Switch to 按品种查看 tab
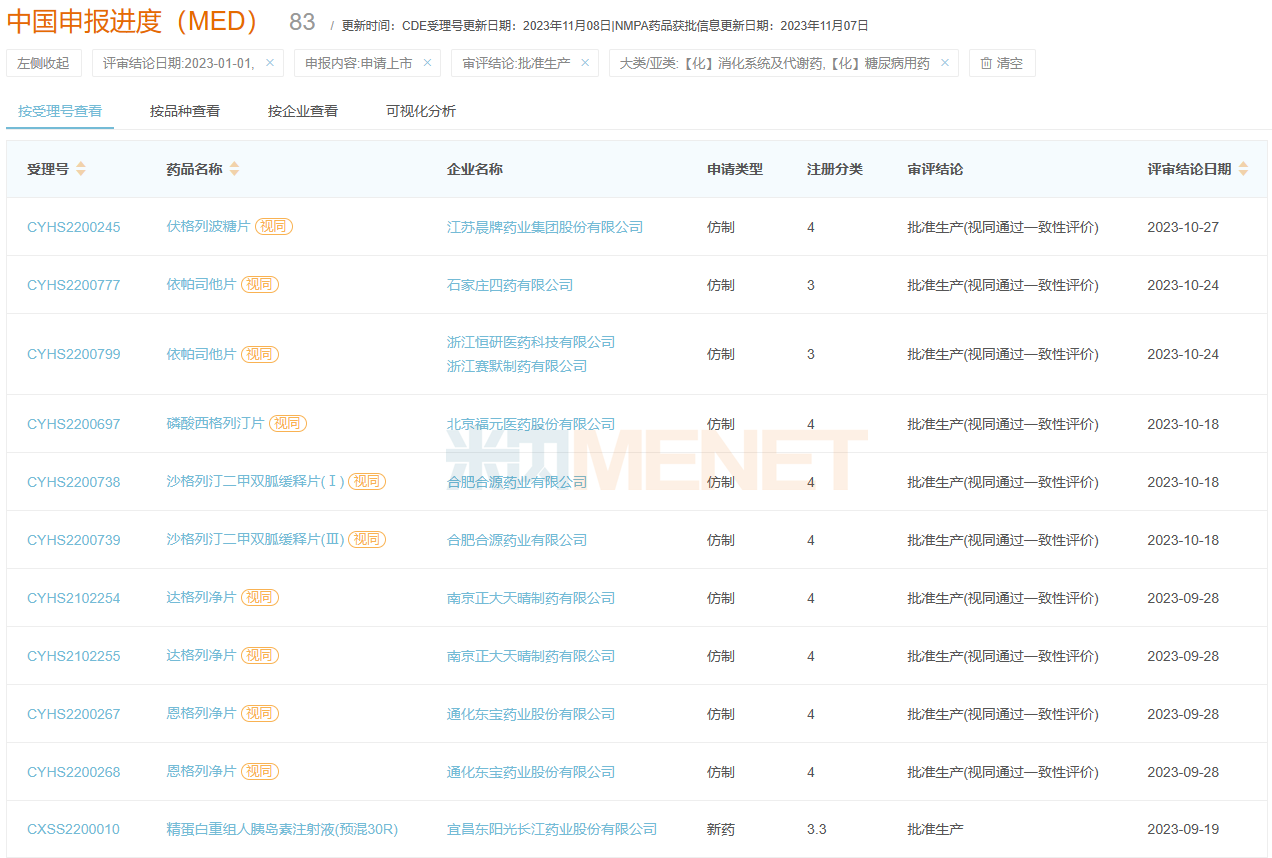Viewport: 1272px width, 858px height. pos(185,111)
